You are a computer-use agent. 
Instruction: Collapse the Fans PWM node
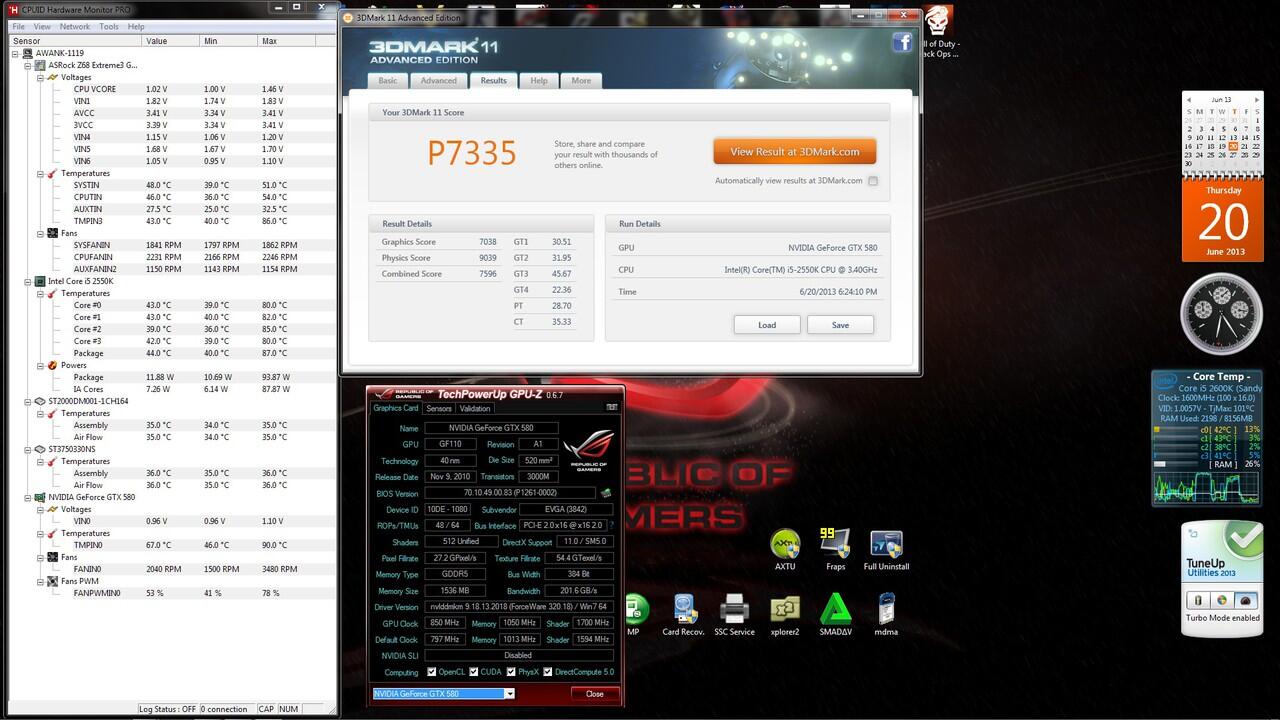[39, 581]
